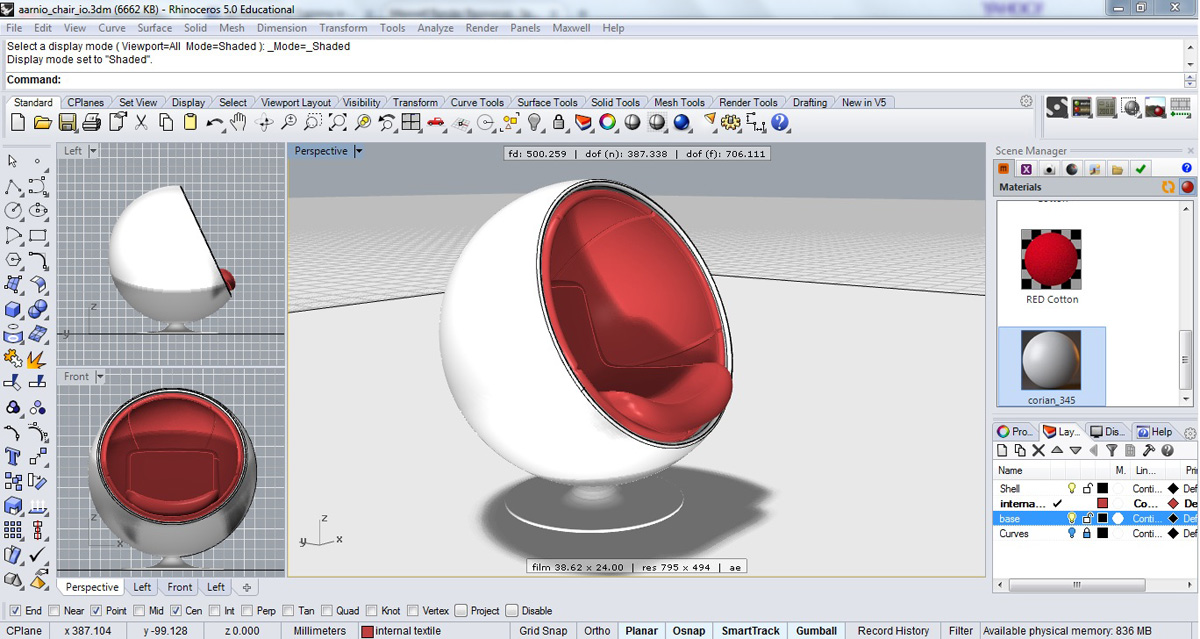This screenshot has width=1200, height=639.
Task: Click the Gumball status bar button
Action: pos(816,631)
